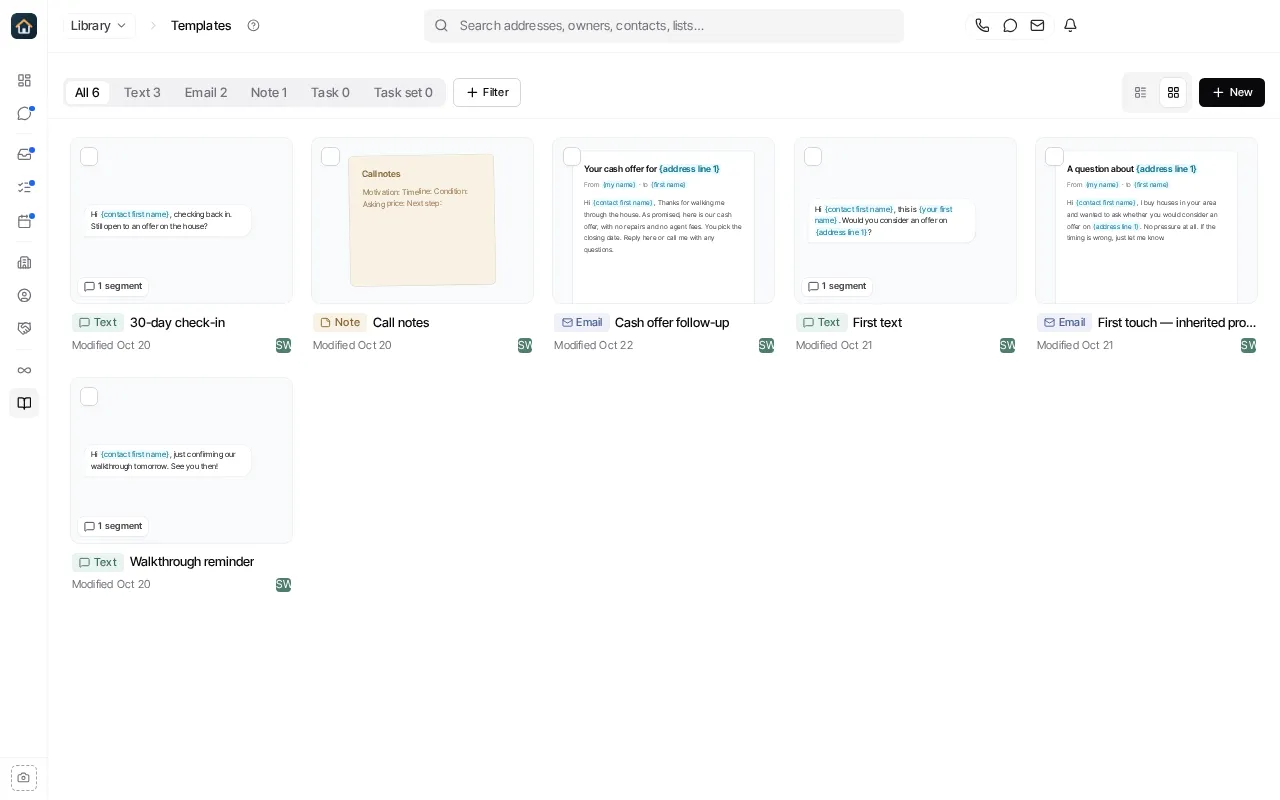Image resolution: width=1280 pixels, height=800 pixels.
Task: Open the inbox tray icon in sidebar
Action: pos(24,154)
